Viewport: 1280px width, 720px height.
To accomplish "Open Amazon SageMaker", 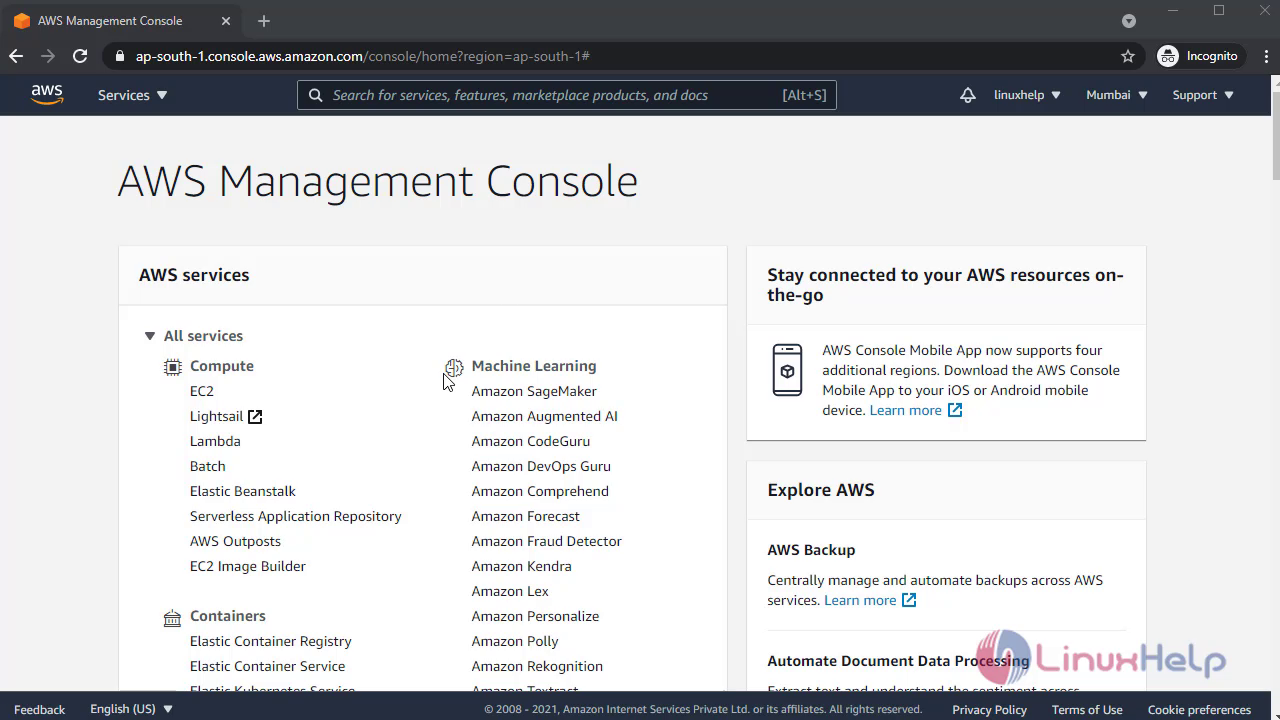I will click(534, 391).
